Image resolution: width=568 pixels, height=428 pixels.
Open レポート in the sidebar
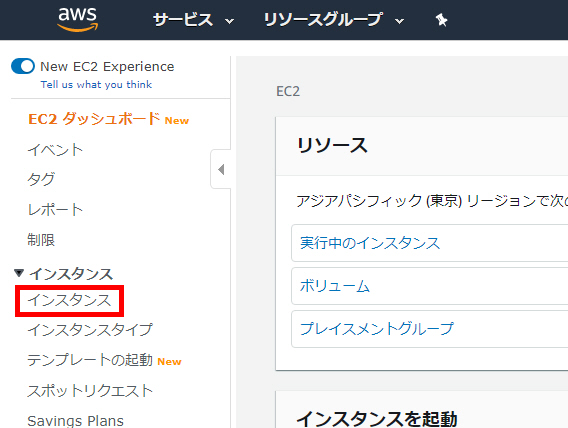point(55,210)
